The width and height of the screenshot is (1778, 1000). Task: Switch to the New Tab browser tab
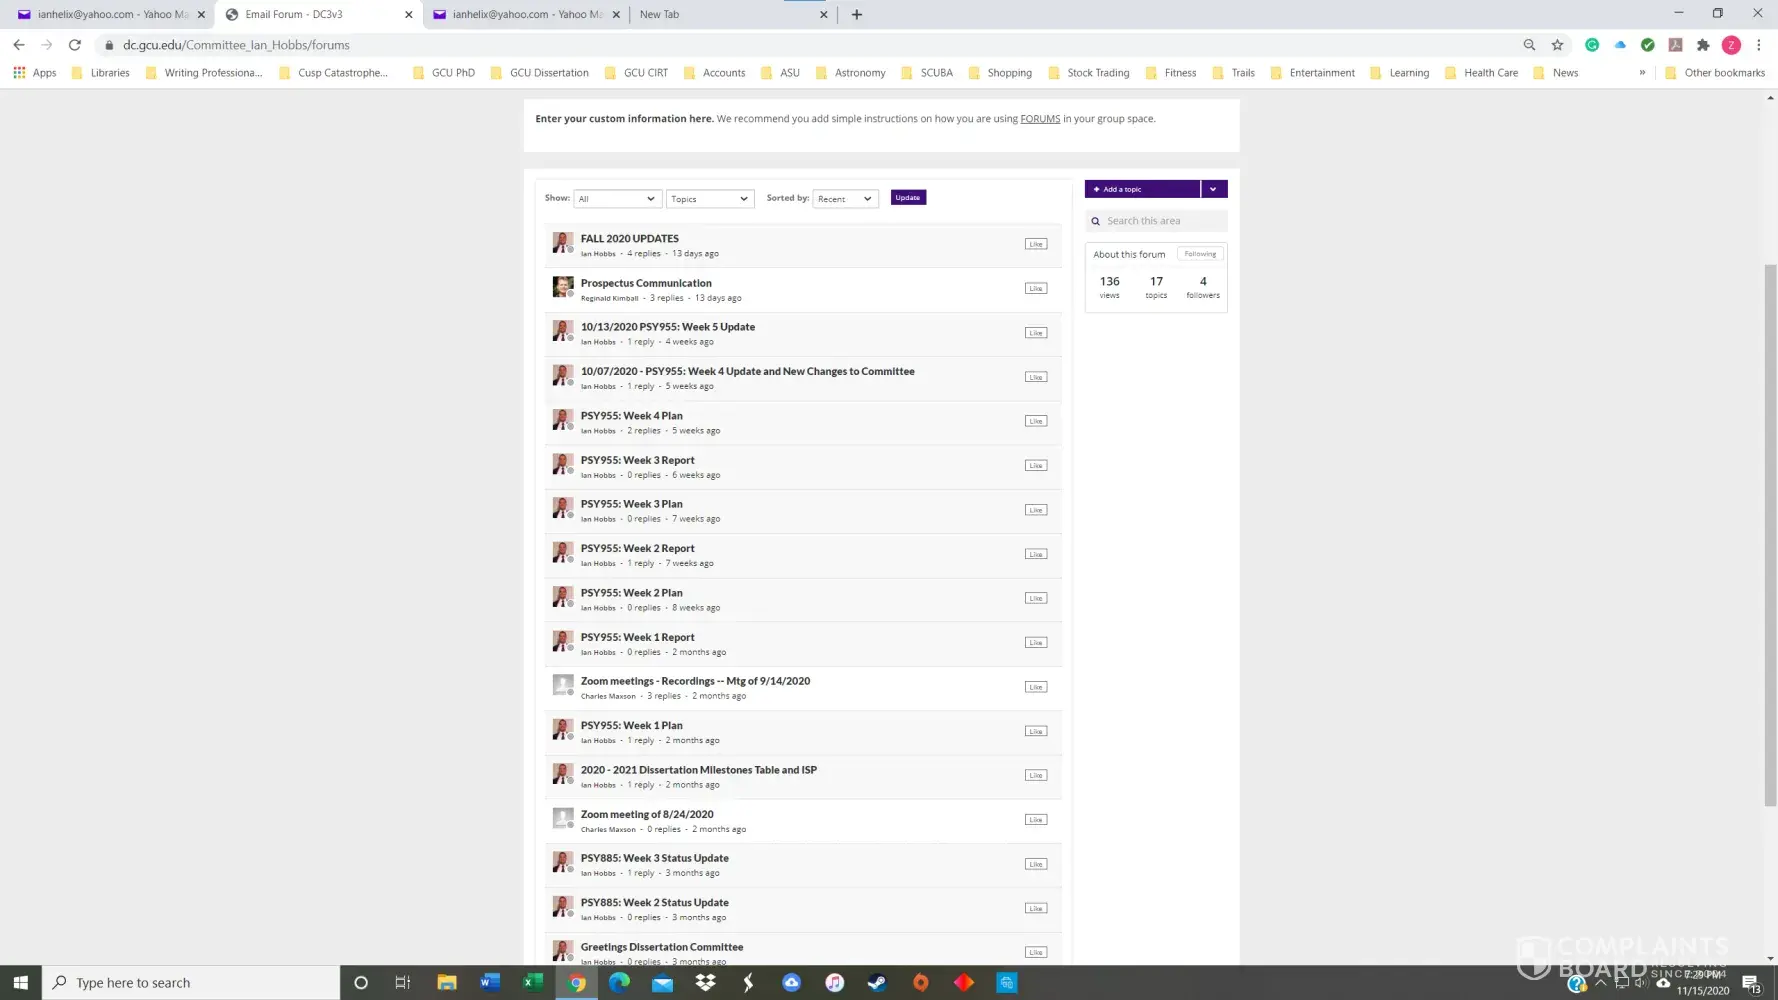click(x=725, y=14)
